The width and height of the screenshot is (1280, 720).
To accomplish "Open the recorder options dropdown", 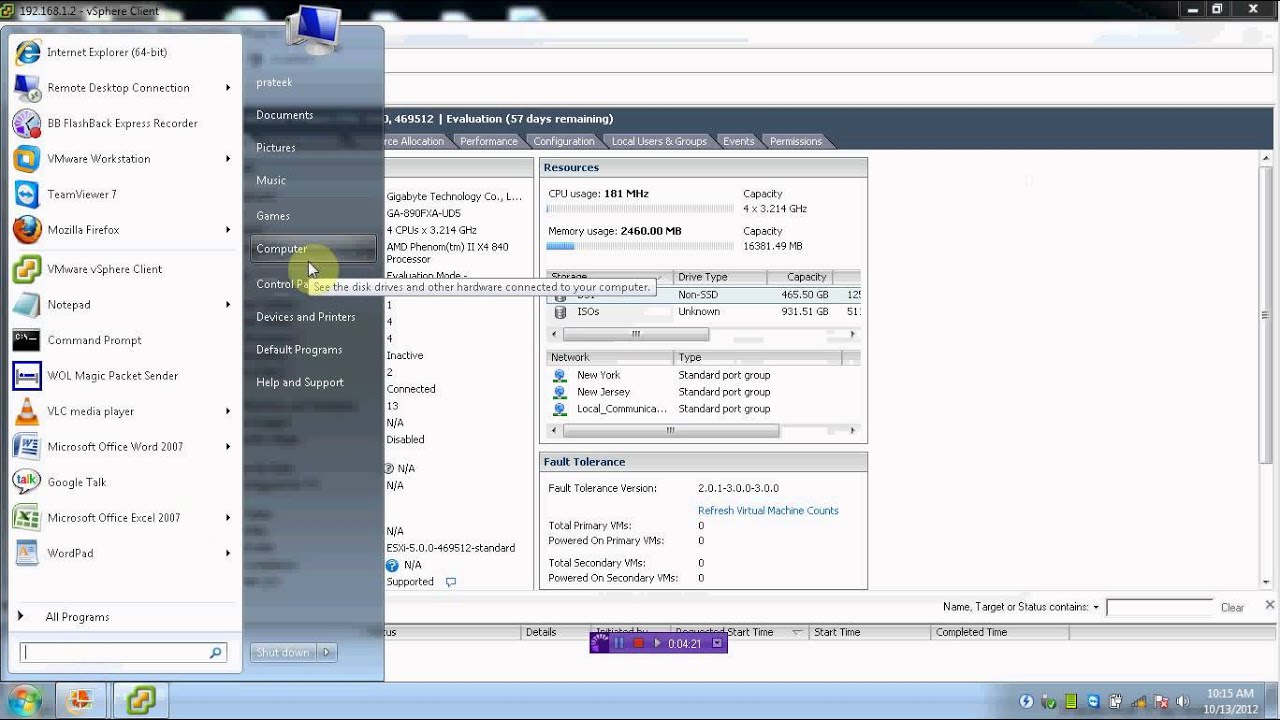I will (717, 643).
